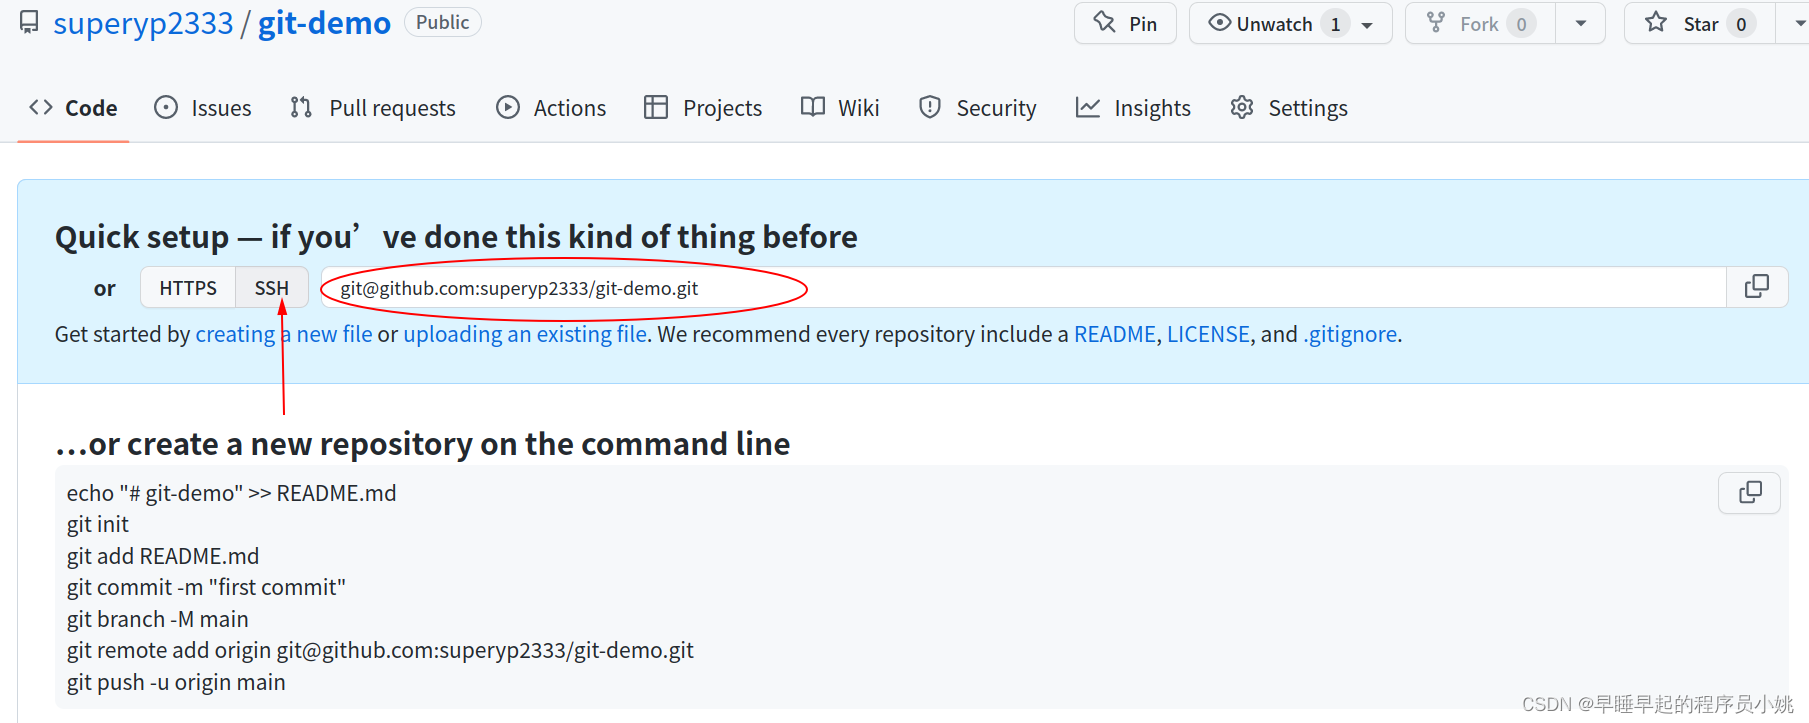
Task: Expand the Unwatch dropdown arrow
Action: [1368, 24]
